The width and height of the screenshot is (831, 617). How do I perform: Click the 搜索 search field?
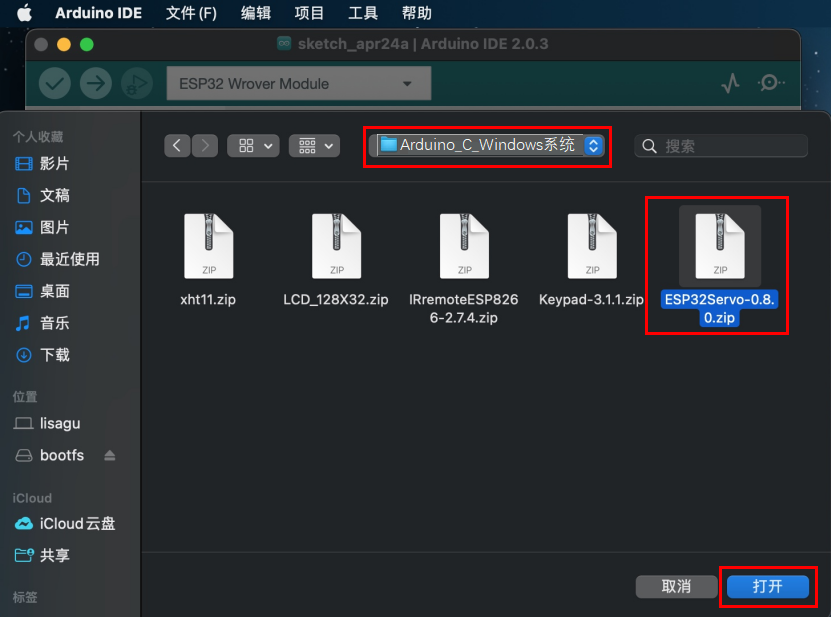tap(721, 146)
